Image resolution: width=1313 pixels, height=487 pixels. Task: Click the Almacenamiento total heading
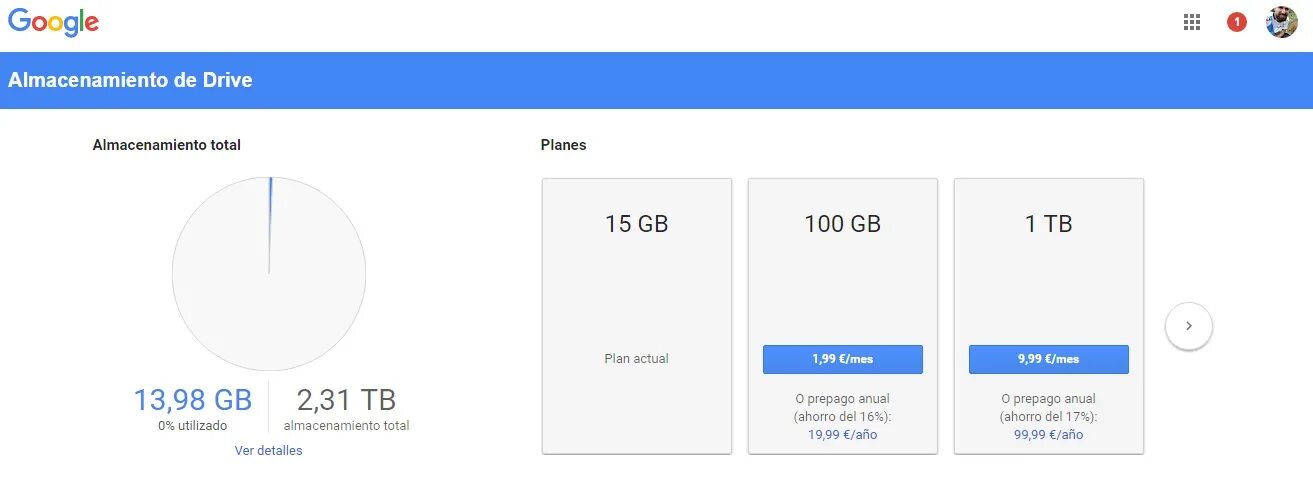tap(167, 145)
